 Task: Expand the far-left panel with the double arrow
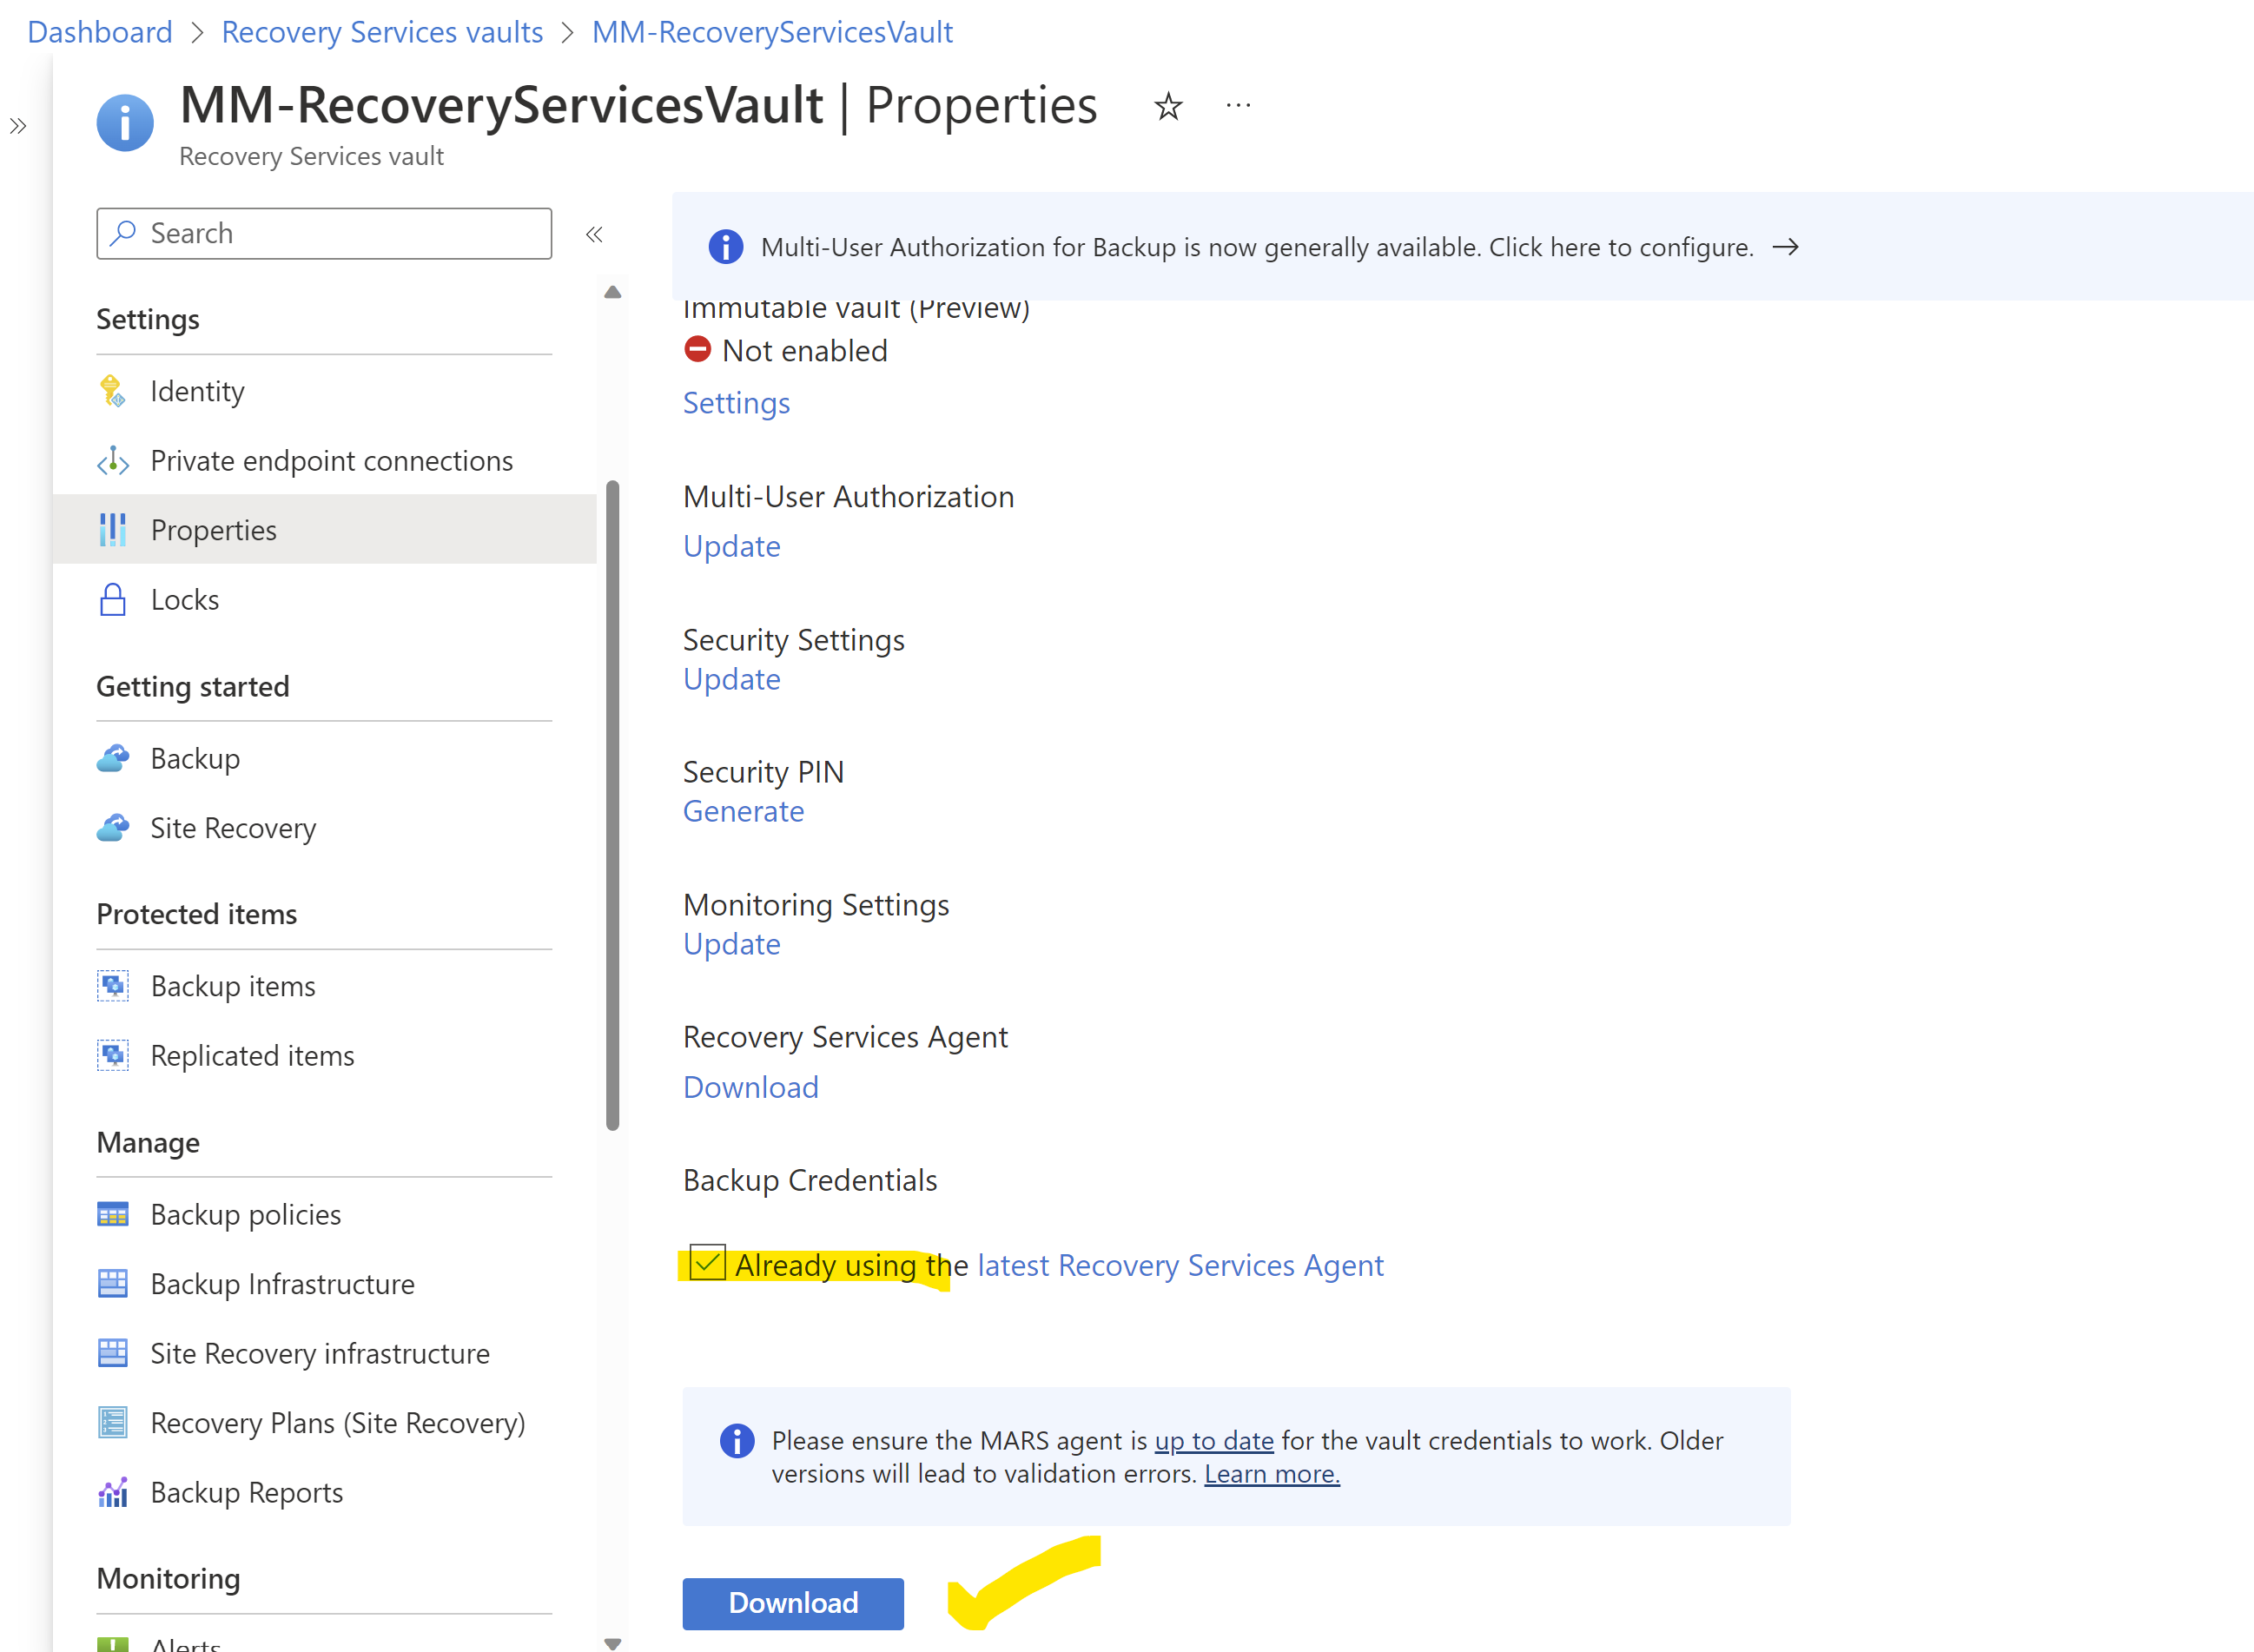17,126
